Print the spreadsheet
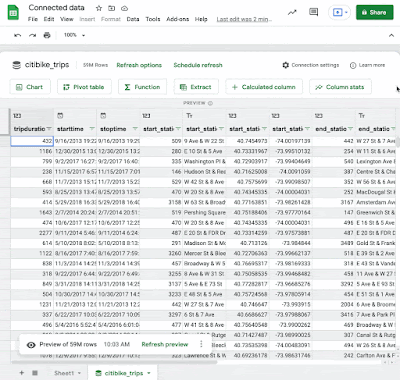 pos(47,35)
